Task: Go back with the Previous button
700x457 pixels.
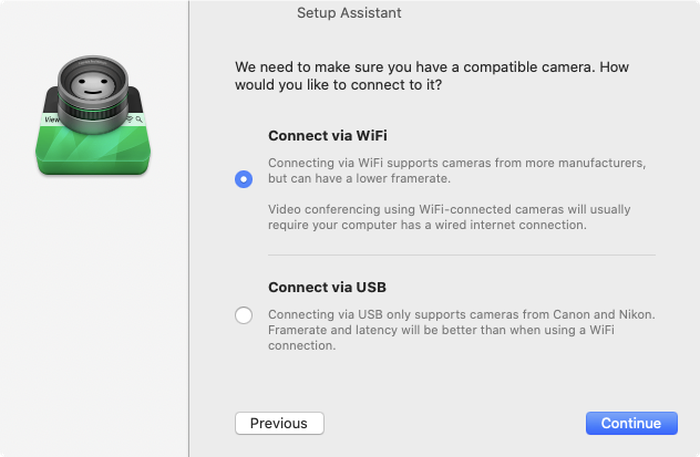Action: (279, 423)
